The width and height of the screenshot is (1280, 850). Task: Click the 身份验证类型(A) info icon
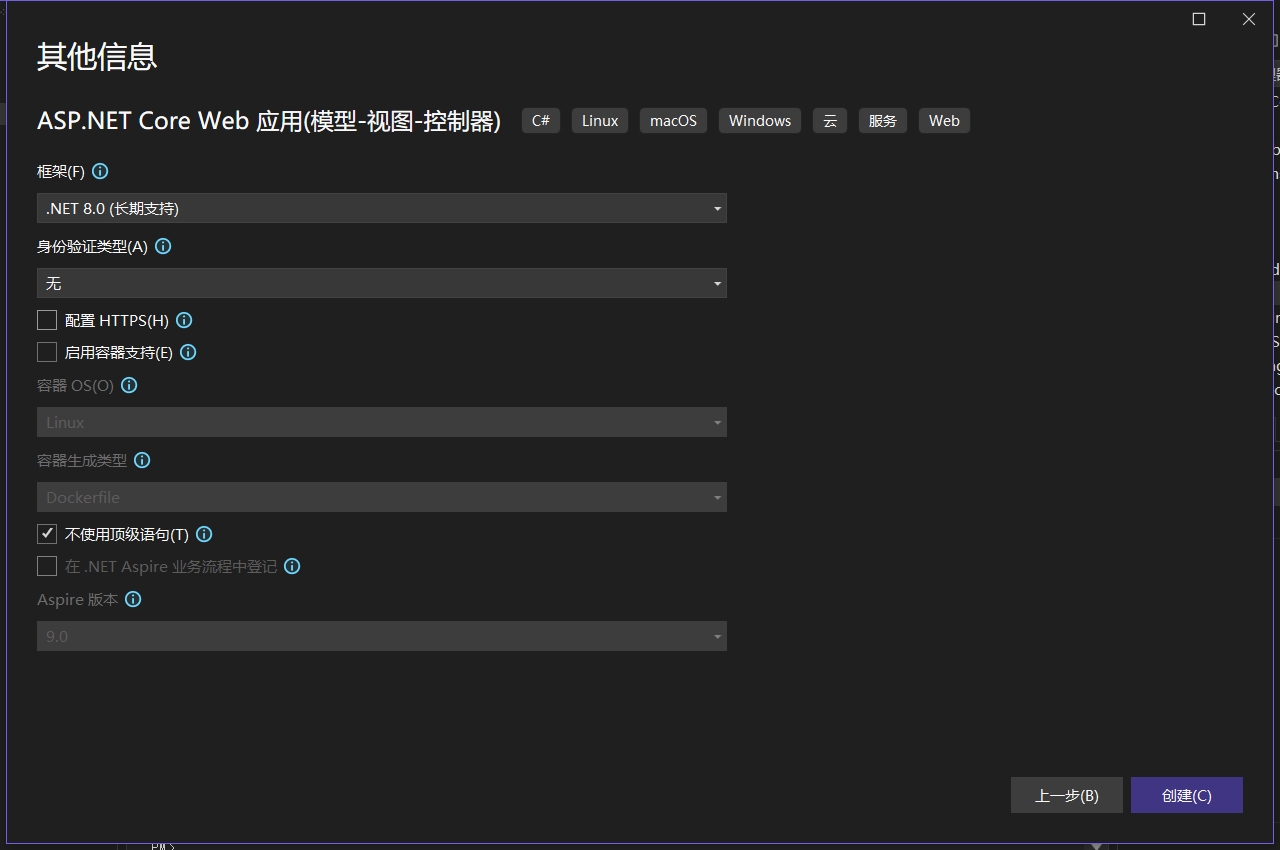[x=163, y=246]
